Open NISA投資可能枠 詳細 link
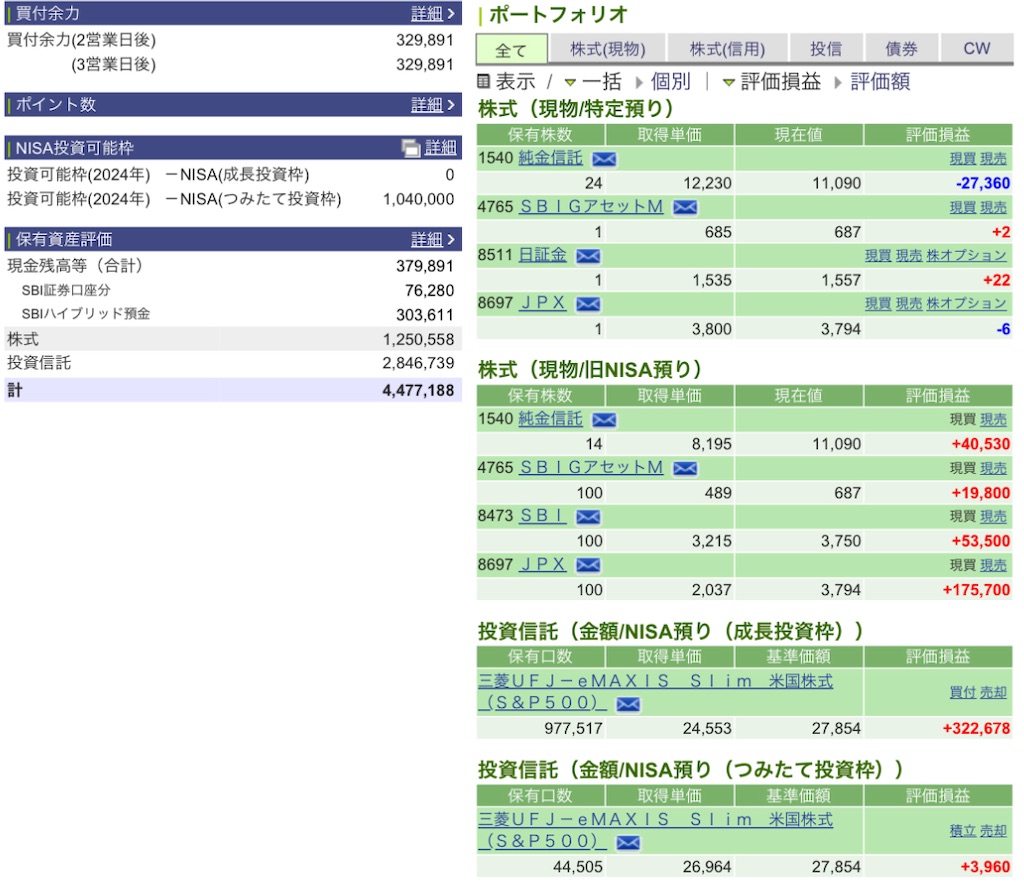Screen dimensions: 1024x882 coord(440,148)
